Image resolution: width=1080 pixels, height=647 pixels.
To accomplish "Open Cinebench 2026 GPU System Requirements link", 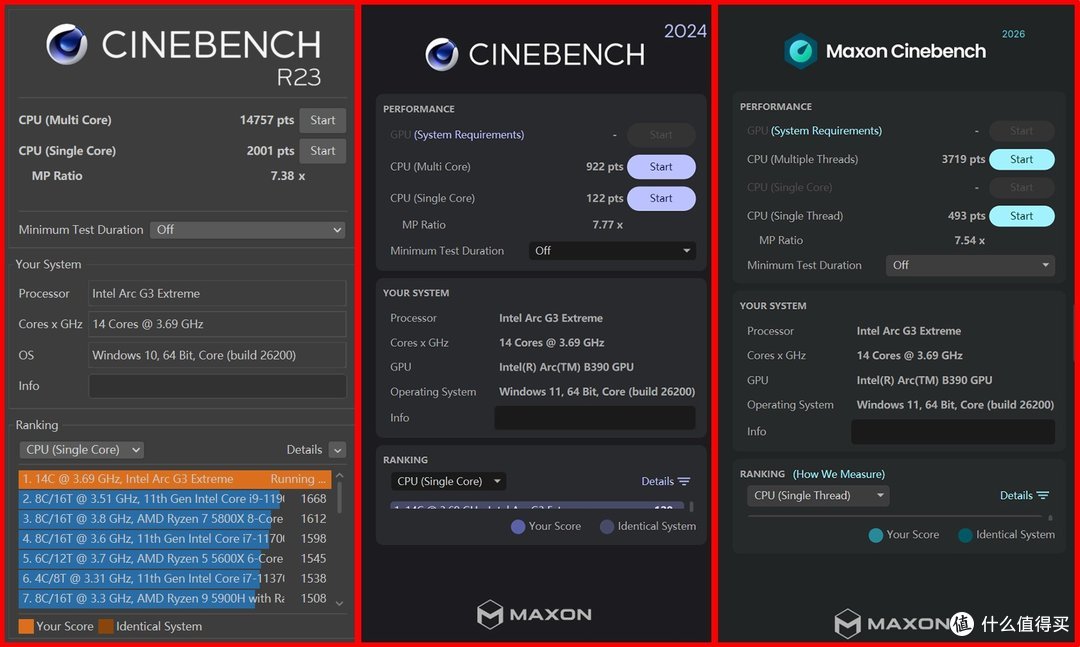I will pos(827,130).
